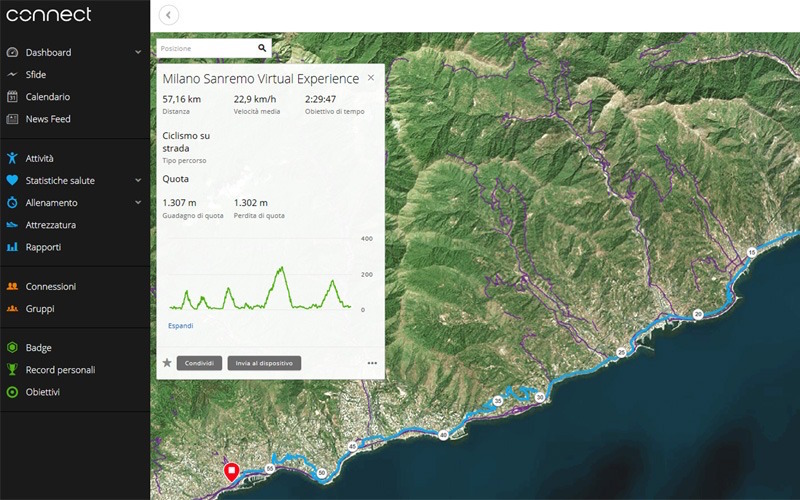Expand the Allenamento submenu chevron

click(x=138, y=203)
